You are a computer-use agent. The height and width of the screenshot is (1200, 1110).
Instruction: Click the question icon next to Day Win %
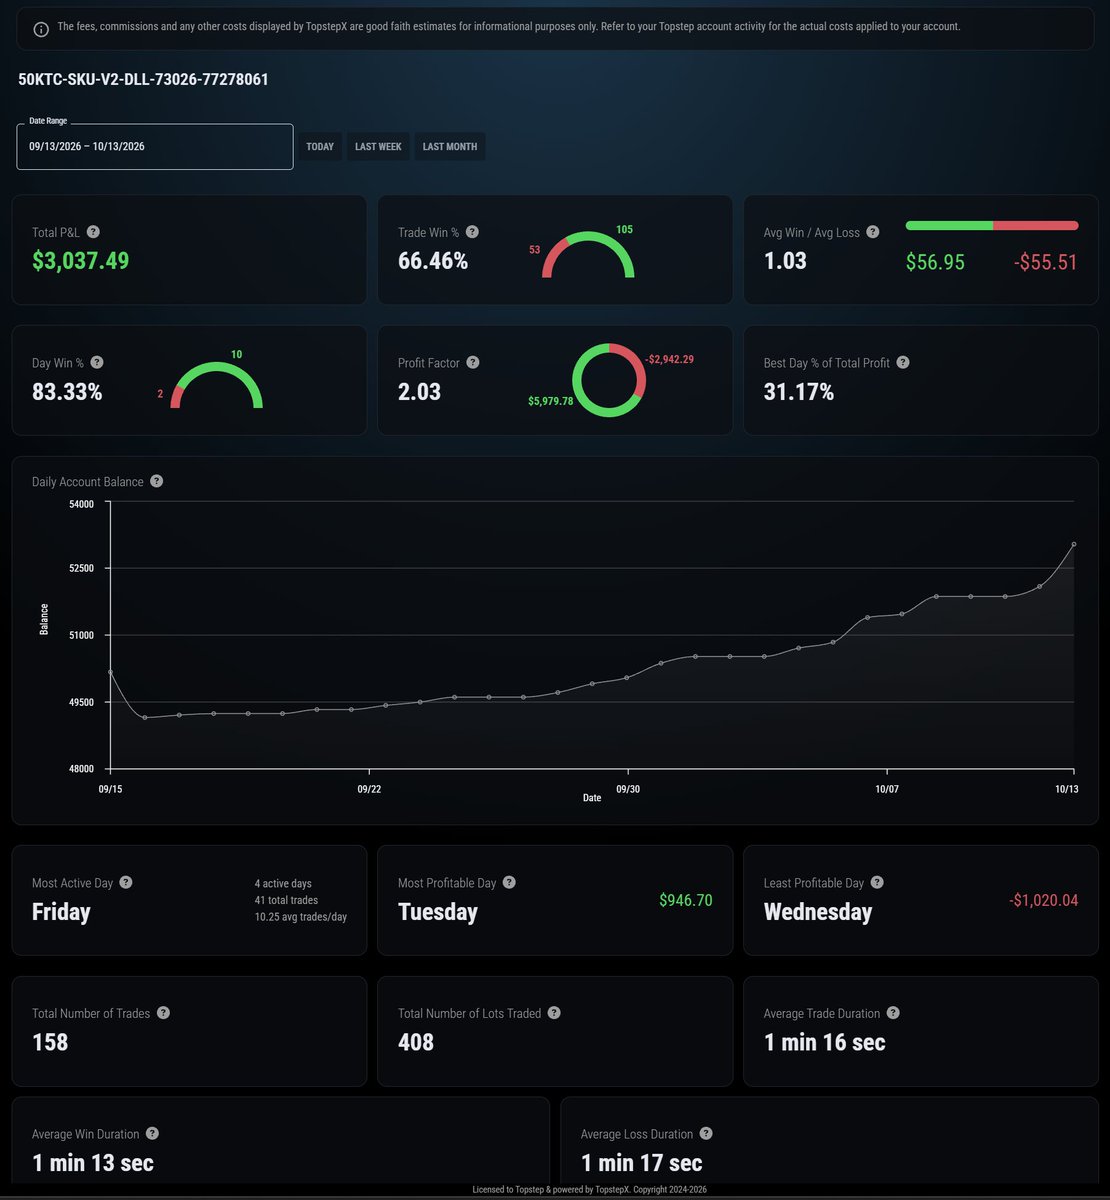tap(97, 363)
